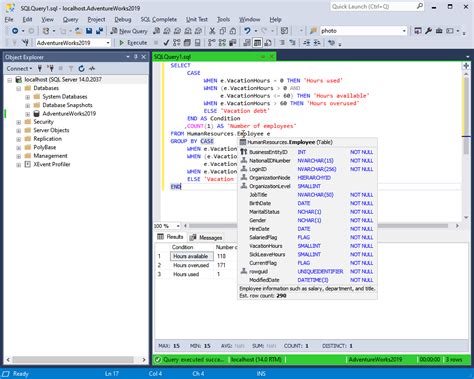Split the editor with the top-right icon
This screenshot has height=379, width=474.
pos(466,66)
